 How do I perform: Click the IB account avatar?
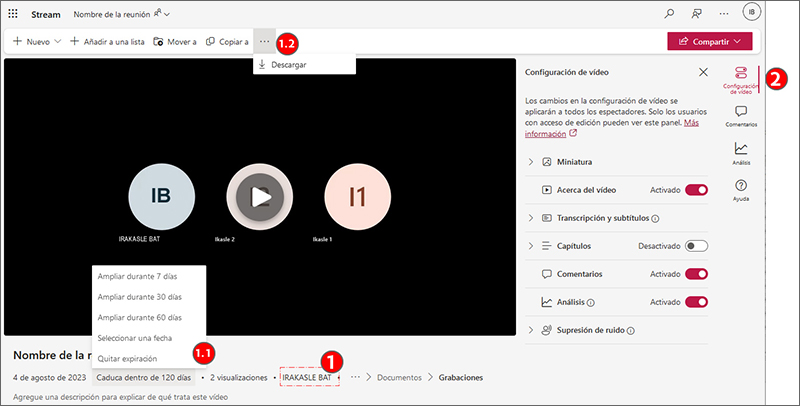pyautogui.click(x=752, y=13)
